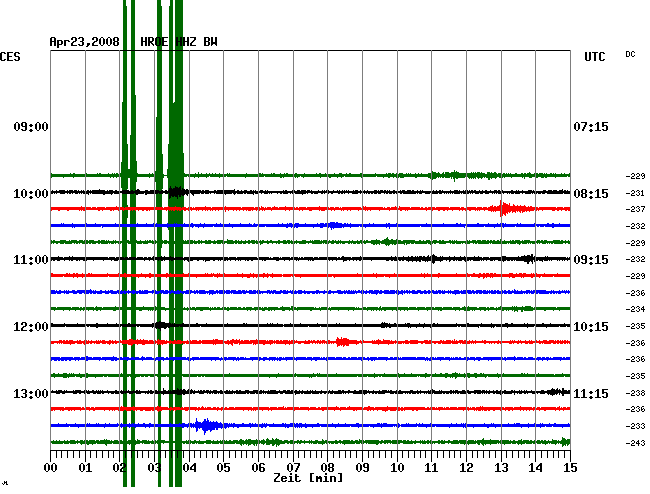This screenshot has width=650, height=494.
Task: Select minute label 08 on time axis
Action: click(327, 468)
